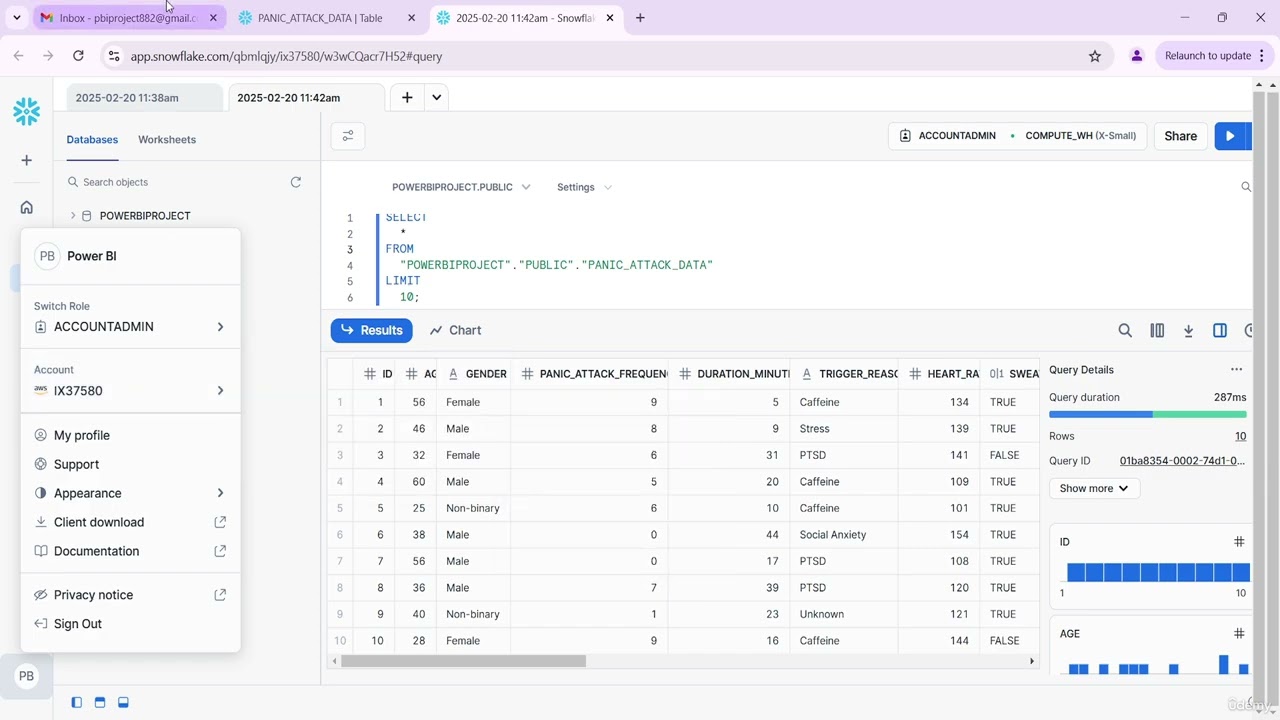Bookmark this page with the star icon

[x=1095, y=56]
